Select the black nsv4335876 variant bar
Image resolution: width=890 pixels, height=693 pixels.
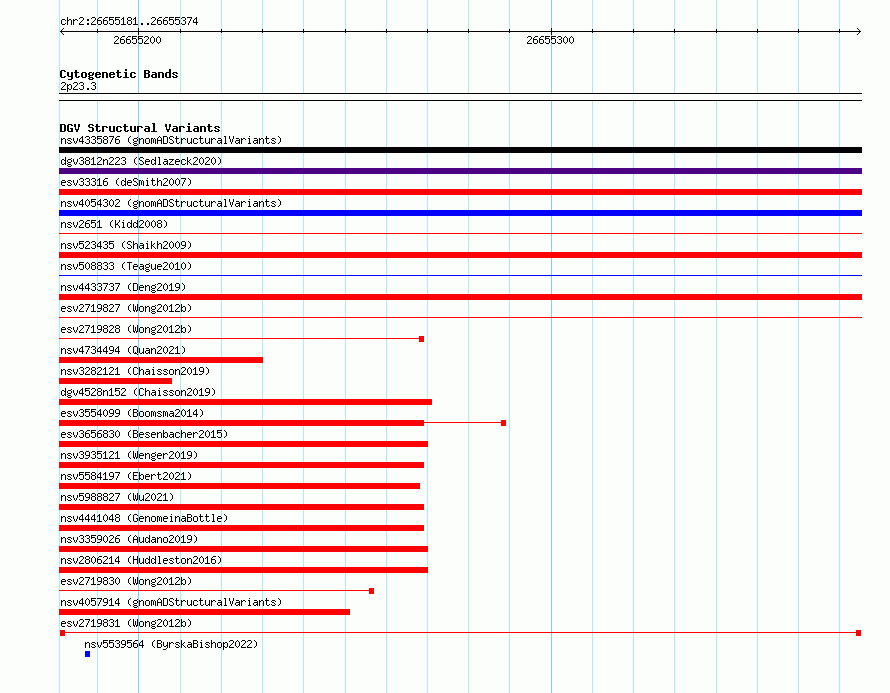pos(460,150)
